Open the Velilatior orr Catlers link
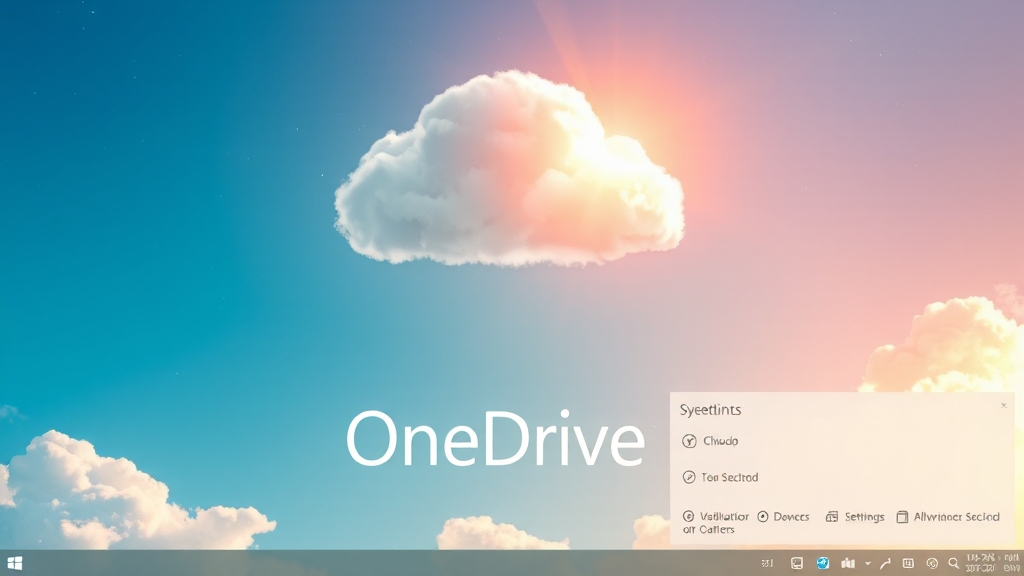The height and width of the screenshot is (576, 1024). click(716, 522)
